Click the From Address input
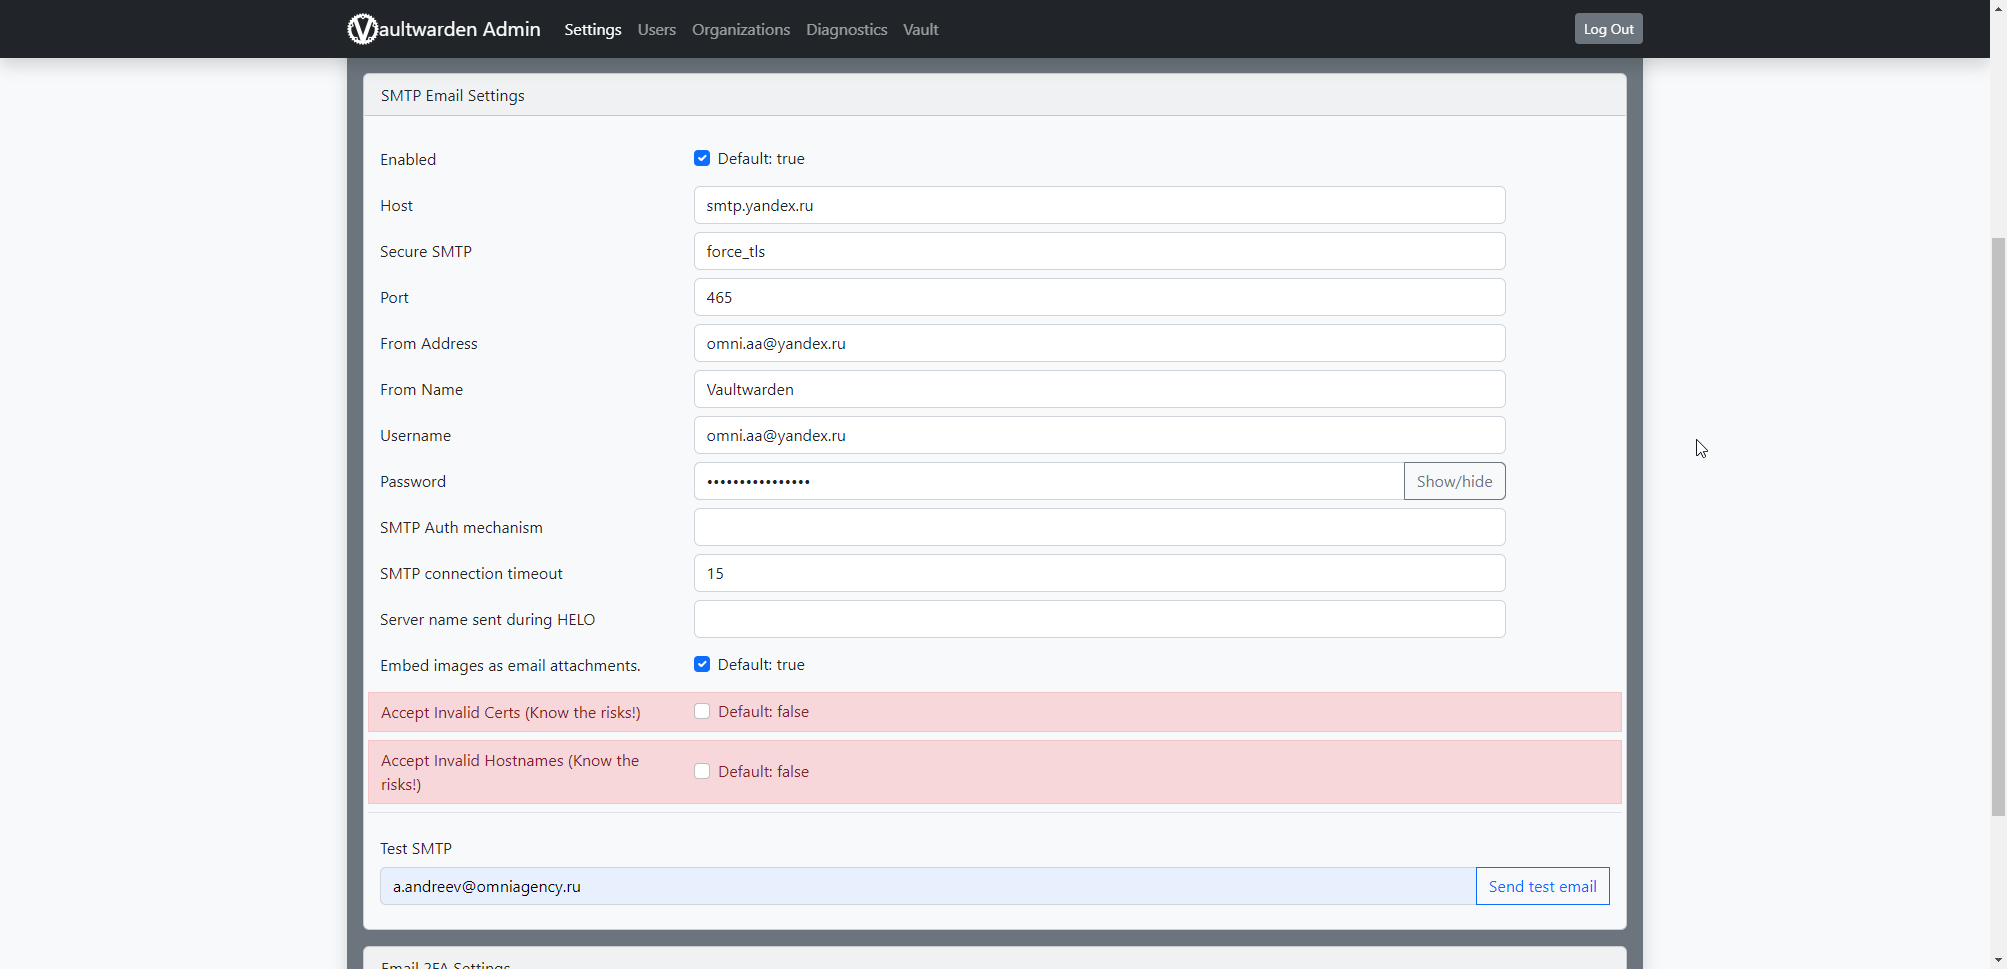Screen dimensions: 2007x969 (x=1099, y=343)
